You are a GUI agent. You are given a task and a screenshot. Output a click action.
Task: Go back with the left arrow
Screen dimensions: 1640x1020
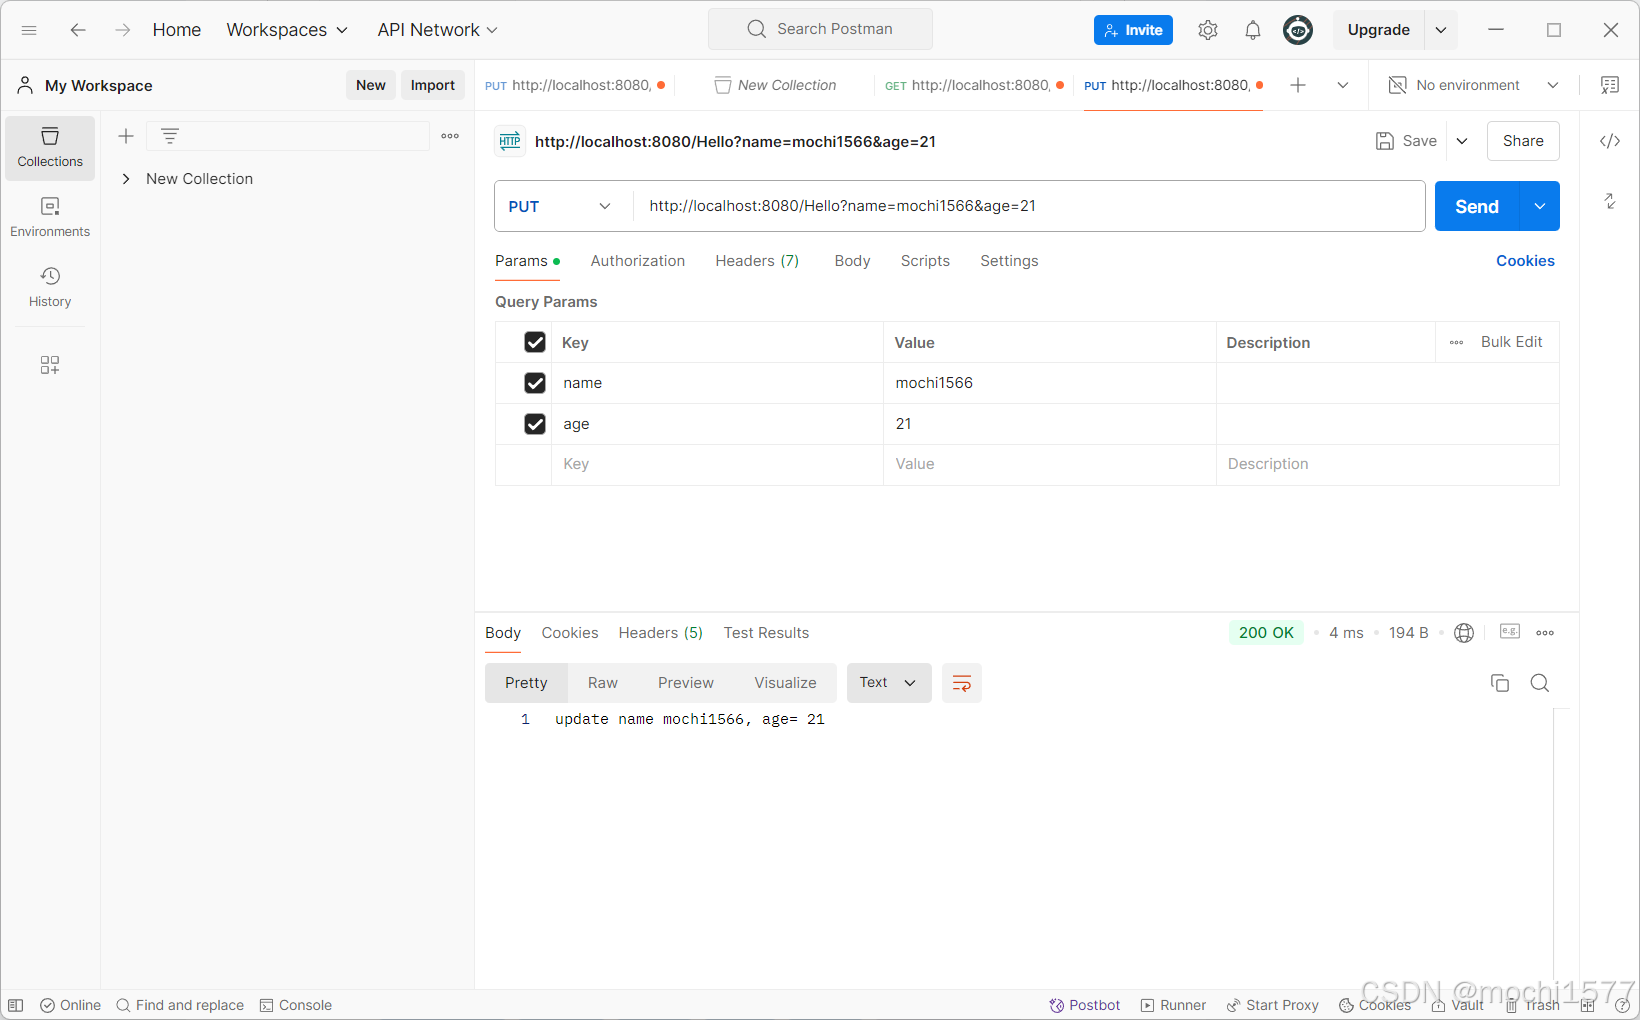(x=78, y=30)
